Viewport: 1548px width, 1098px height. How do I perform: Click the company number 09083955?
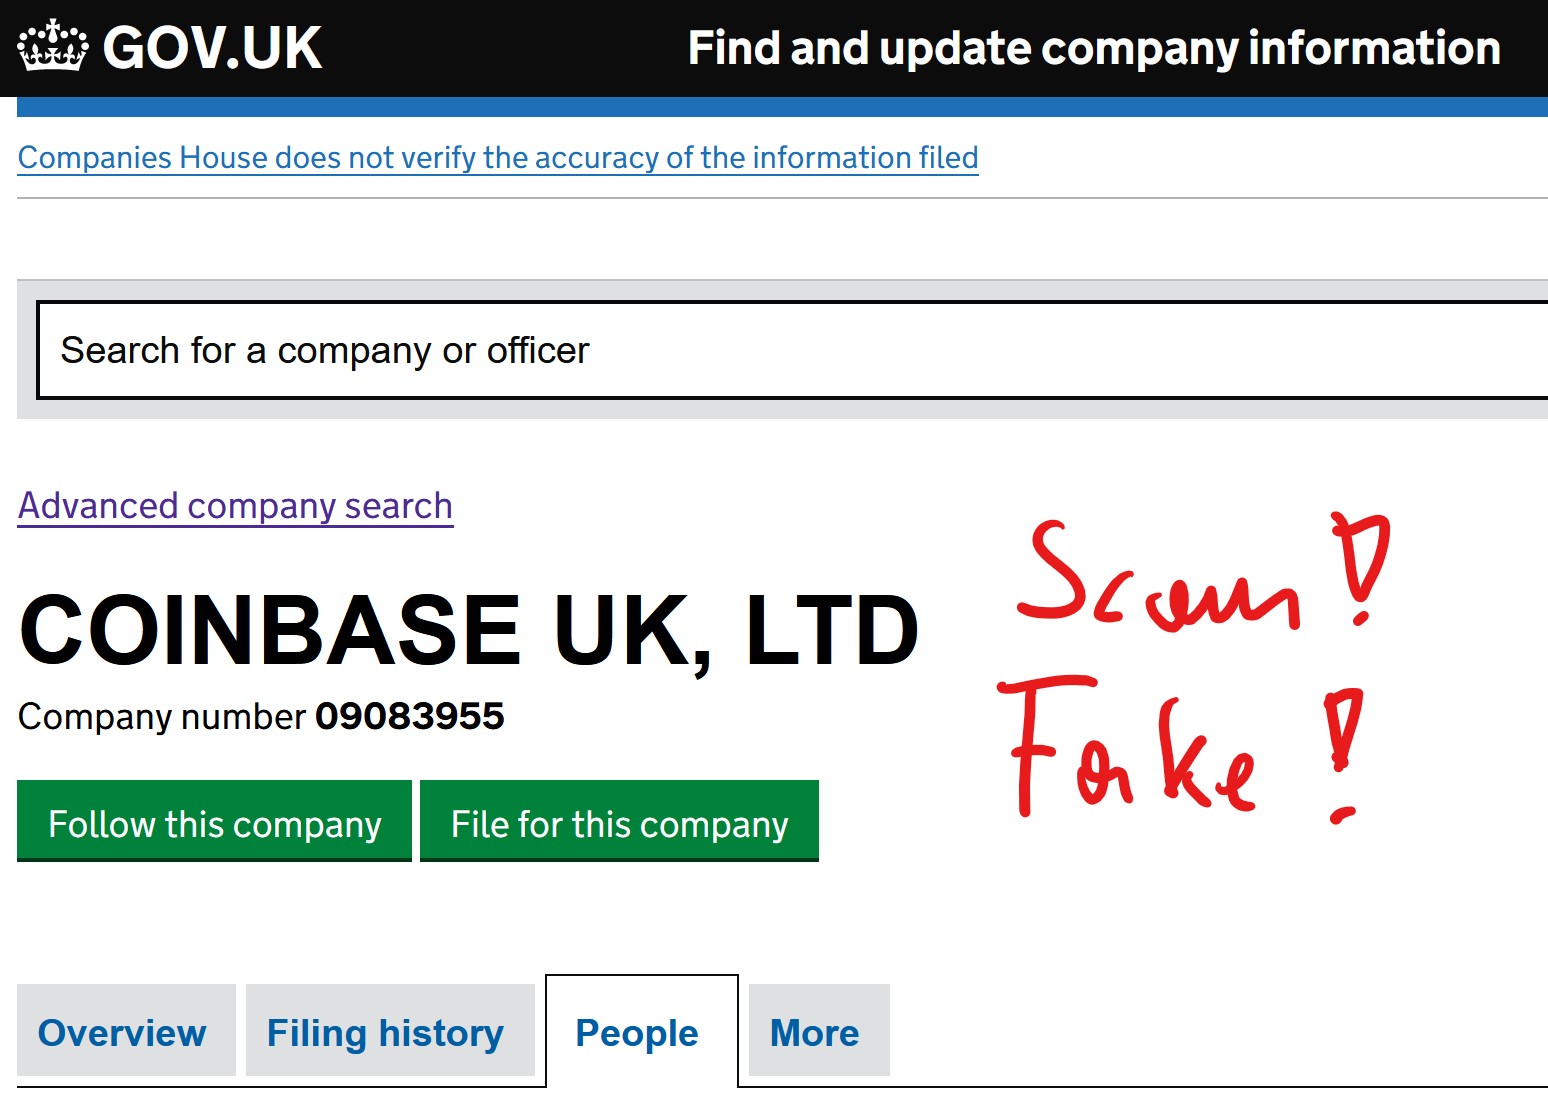click(409, 716)
